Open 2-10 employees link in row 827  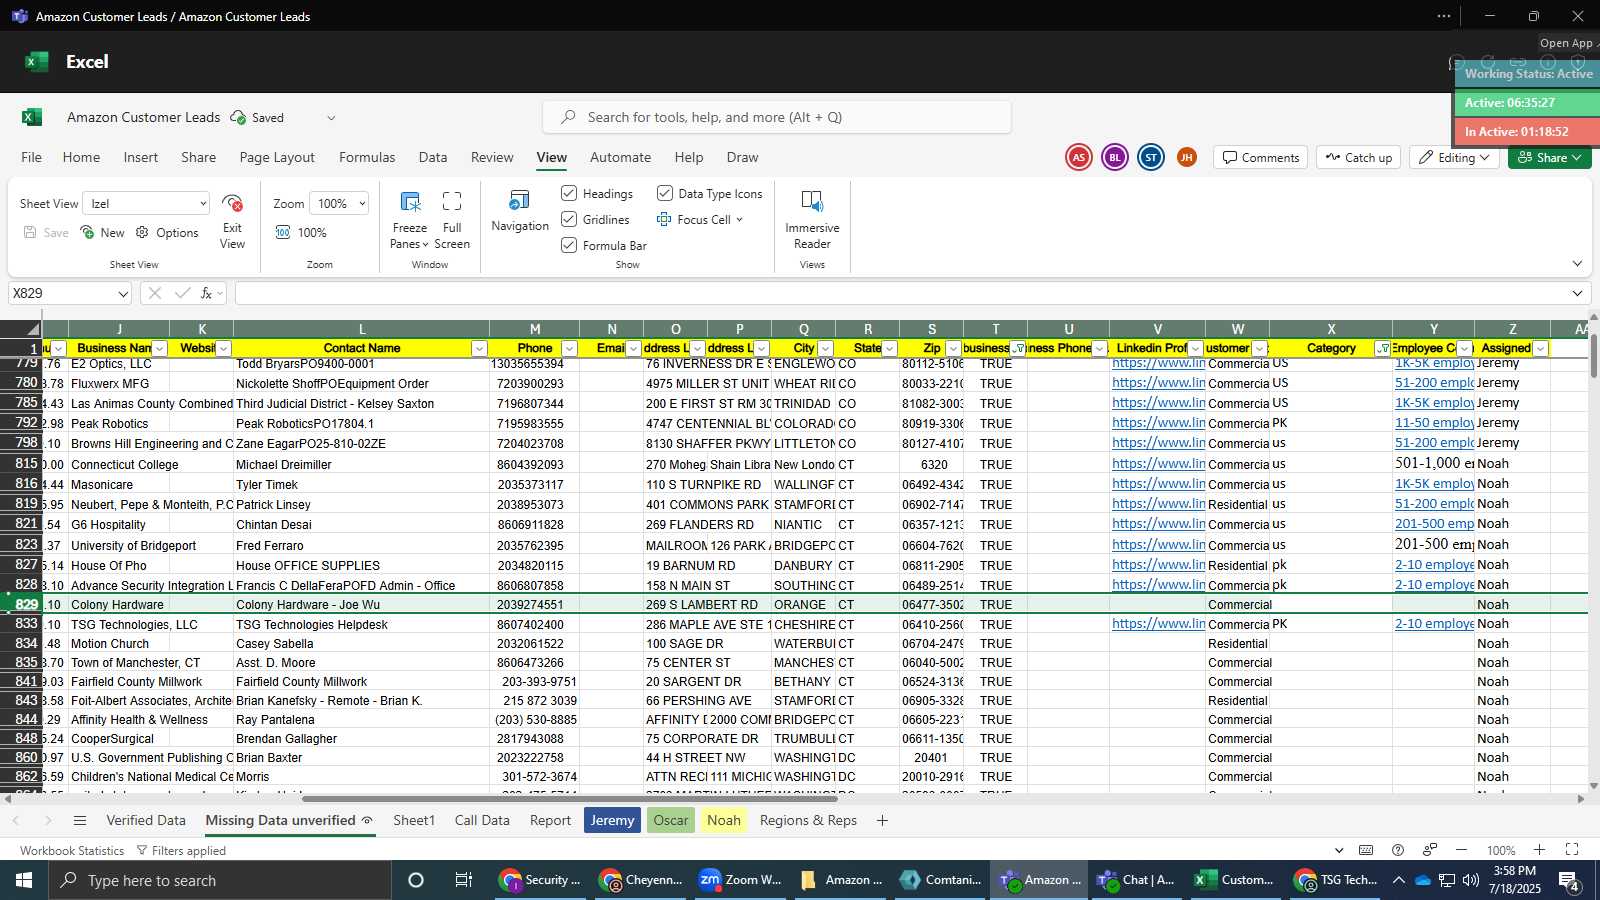click(x=1433, y=565)
